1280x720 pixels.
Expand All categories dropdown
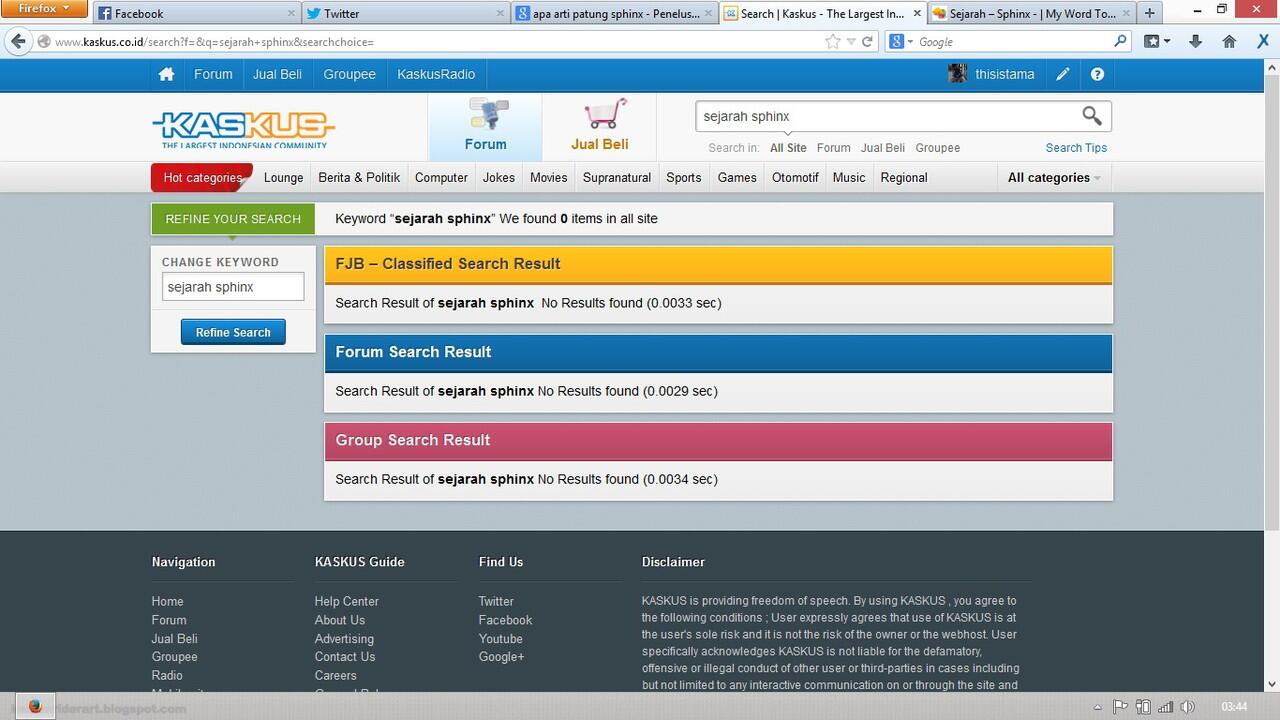(1054, 178)
